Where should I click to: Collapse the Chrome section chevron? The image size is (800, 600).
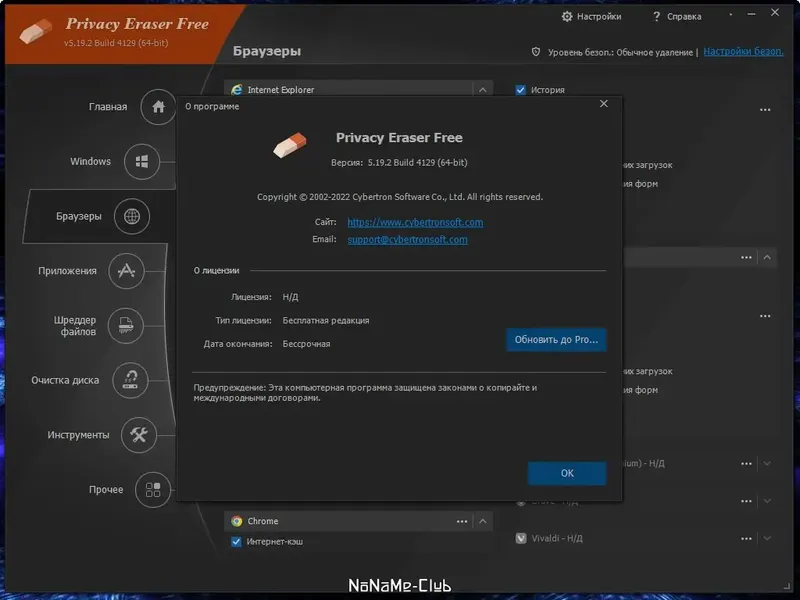pos(483,521)
